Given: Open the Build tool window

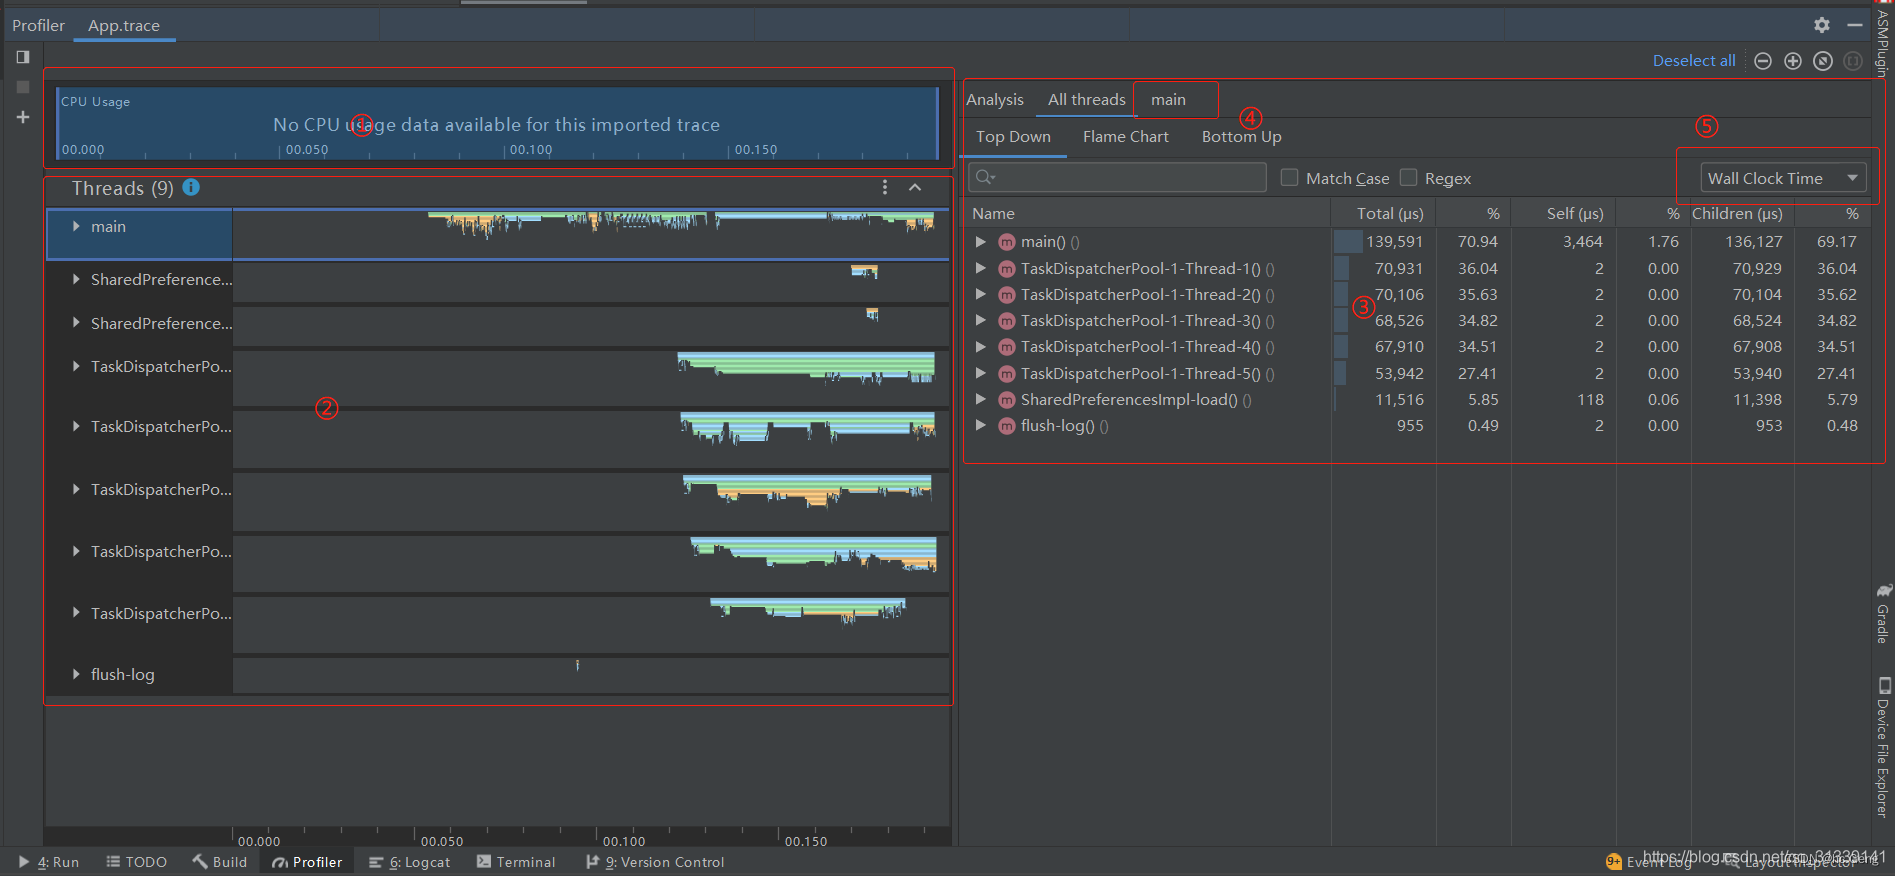Looking at the screenshot, I should [x=220, y=862].
